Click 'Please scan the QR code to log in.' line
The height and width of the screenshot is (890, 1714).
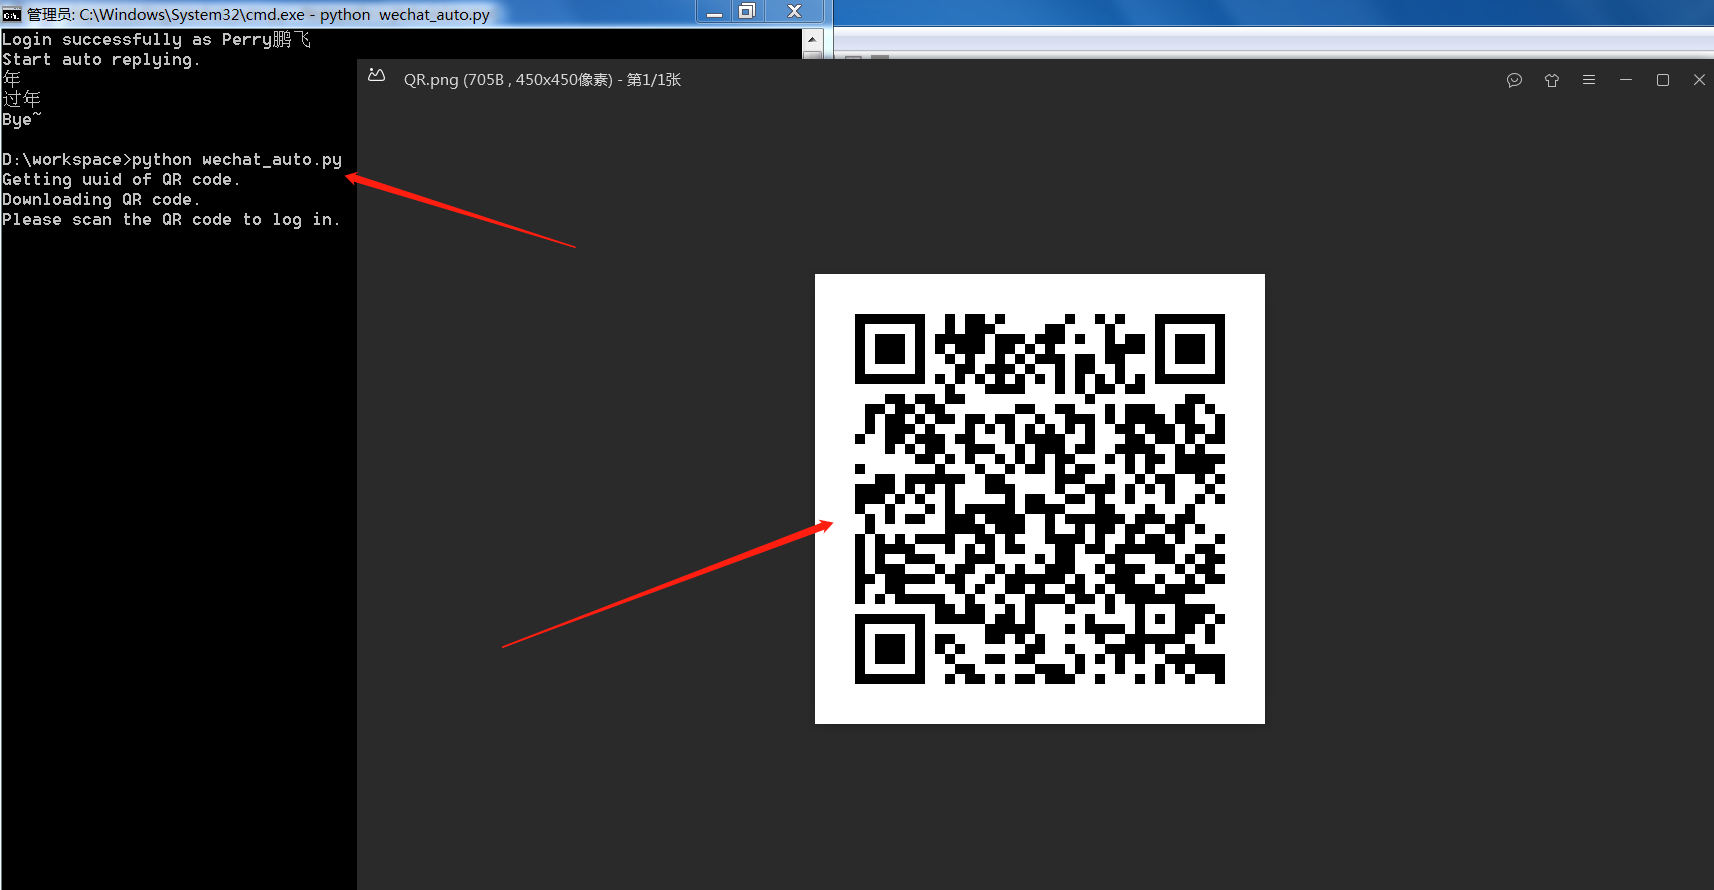click(x=171, y=219)
